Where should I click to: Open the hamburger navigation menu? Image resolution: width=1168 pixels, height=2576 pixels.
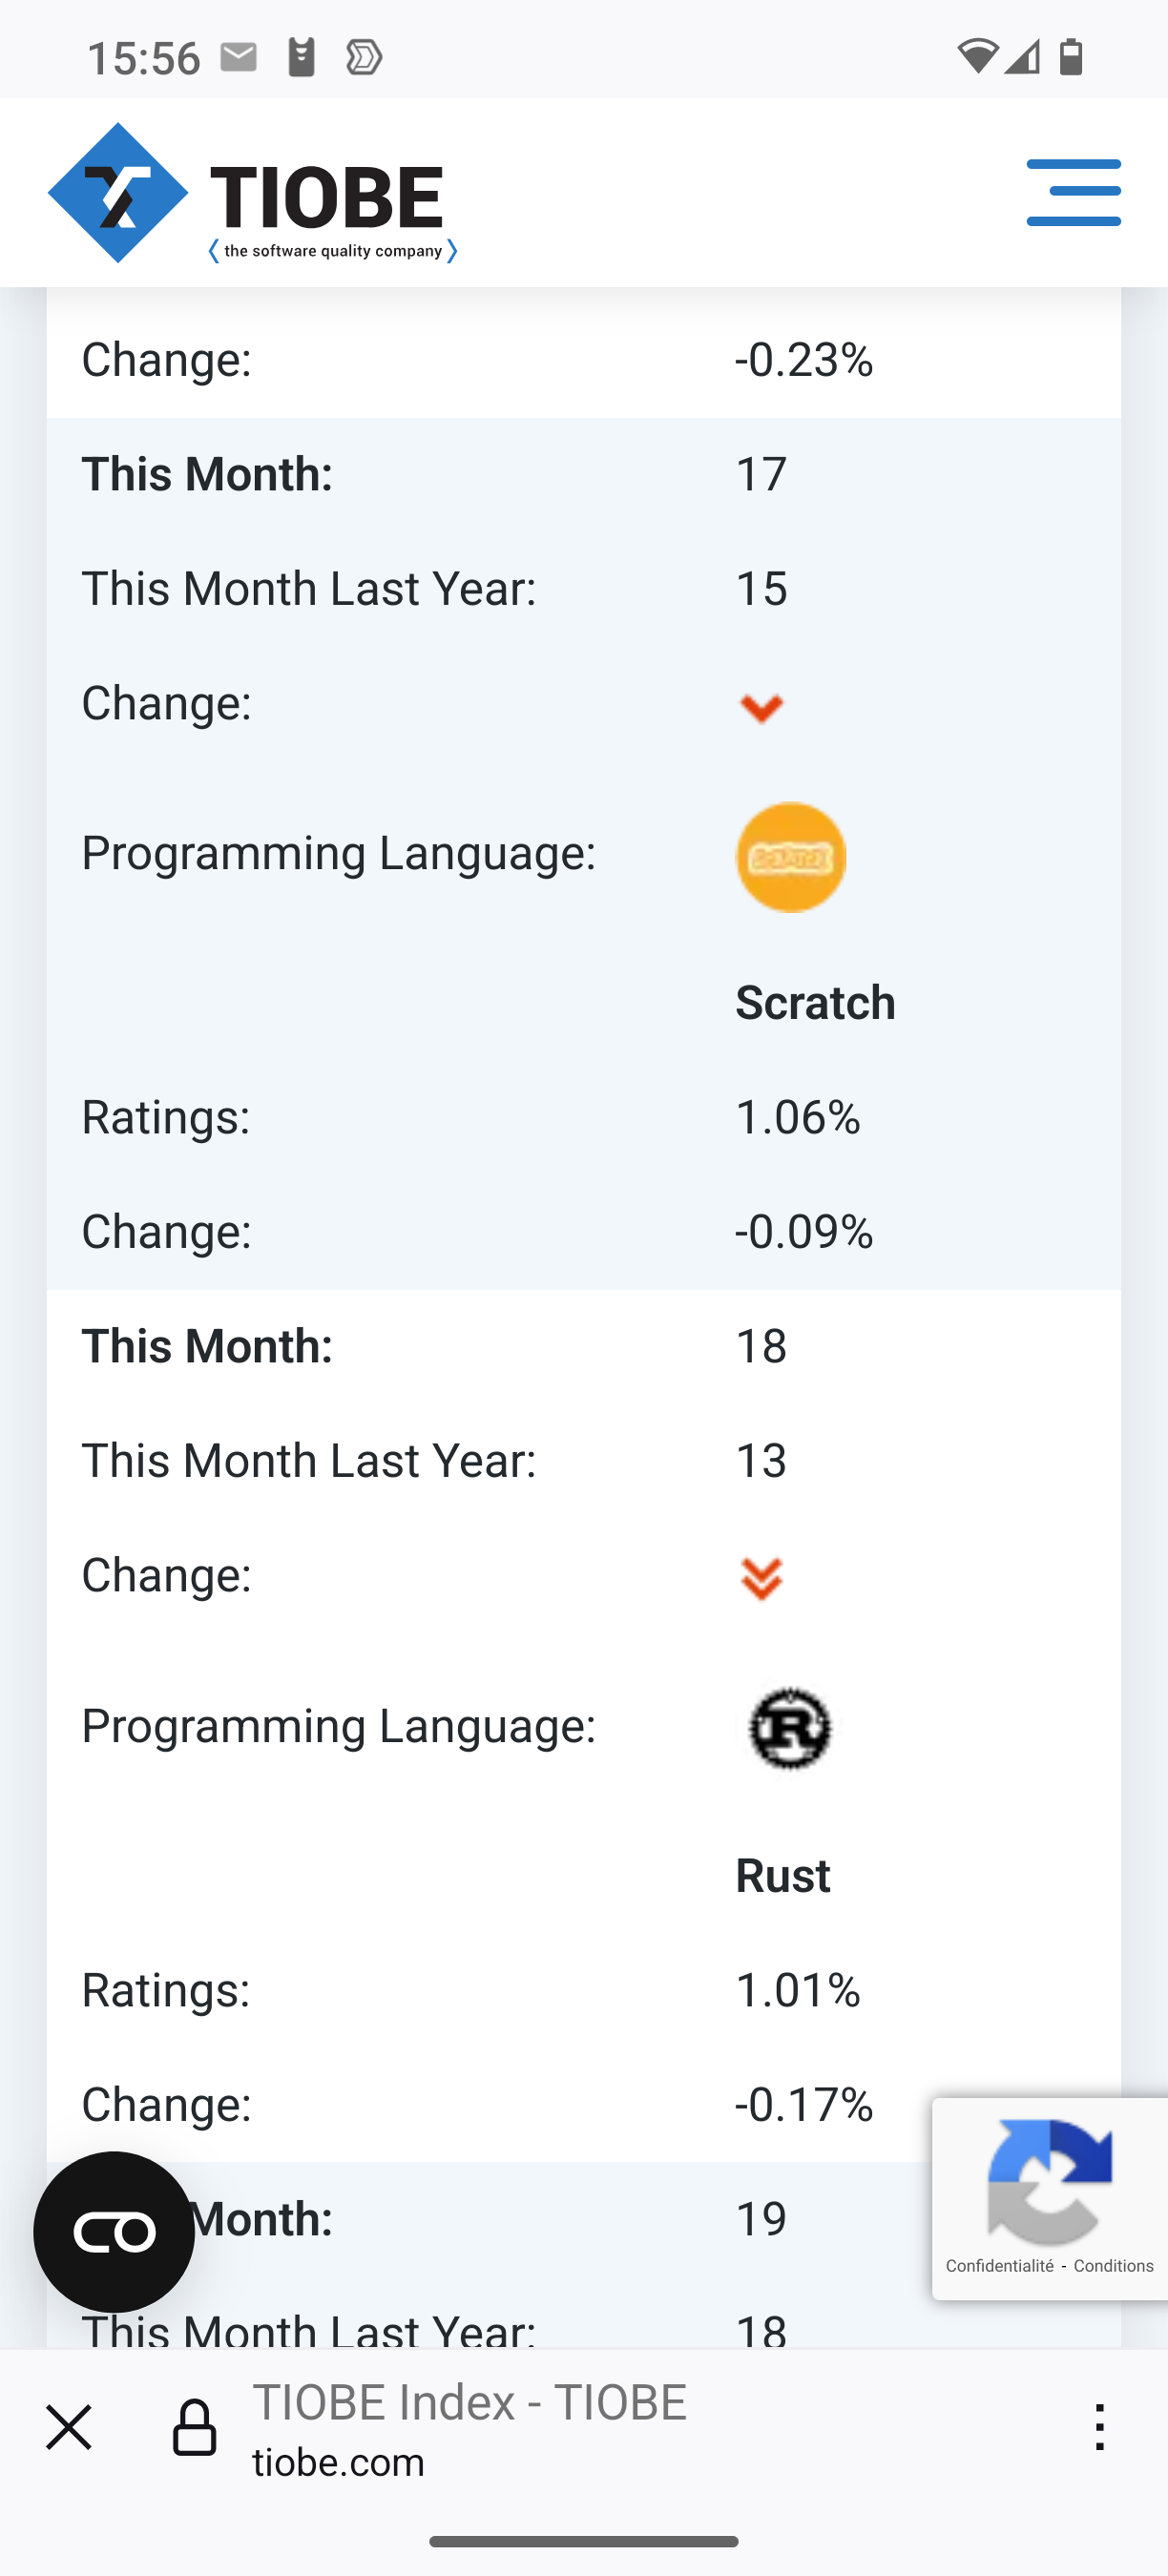click(1073, 192)
